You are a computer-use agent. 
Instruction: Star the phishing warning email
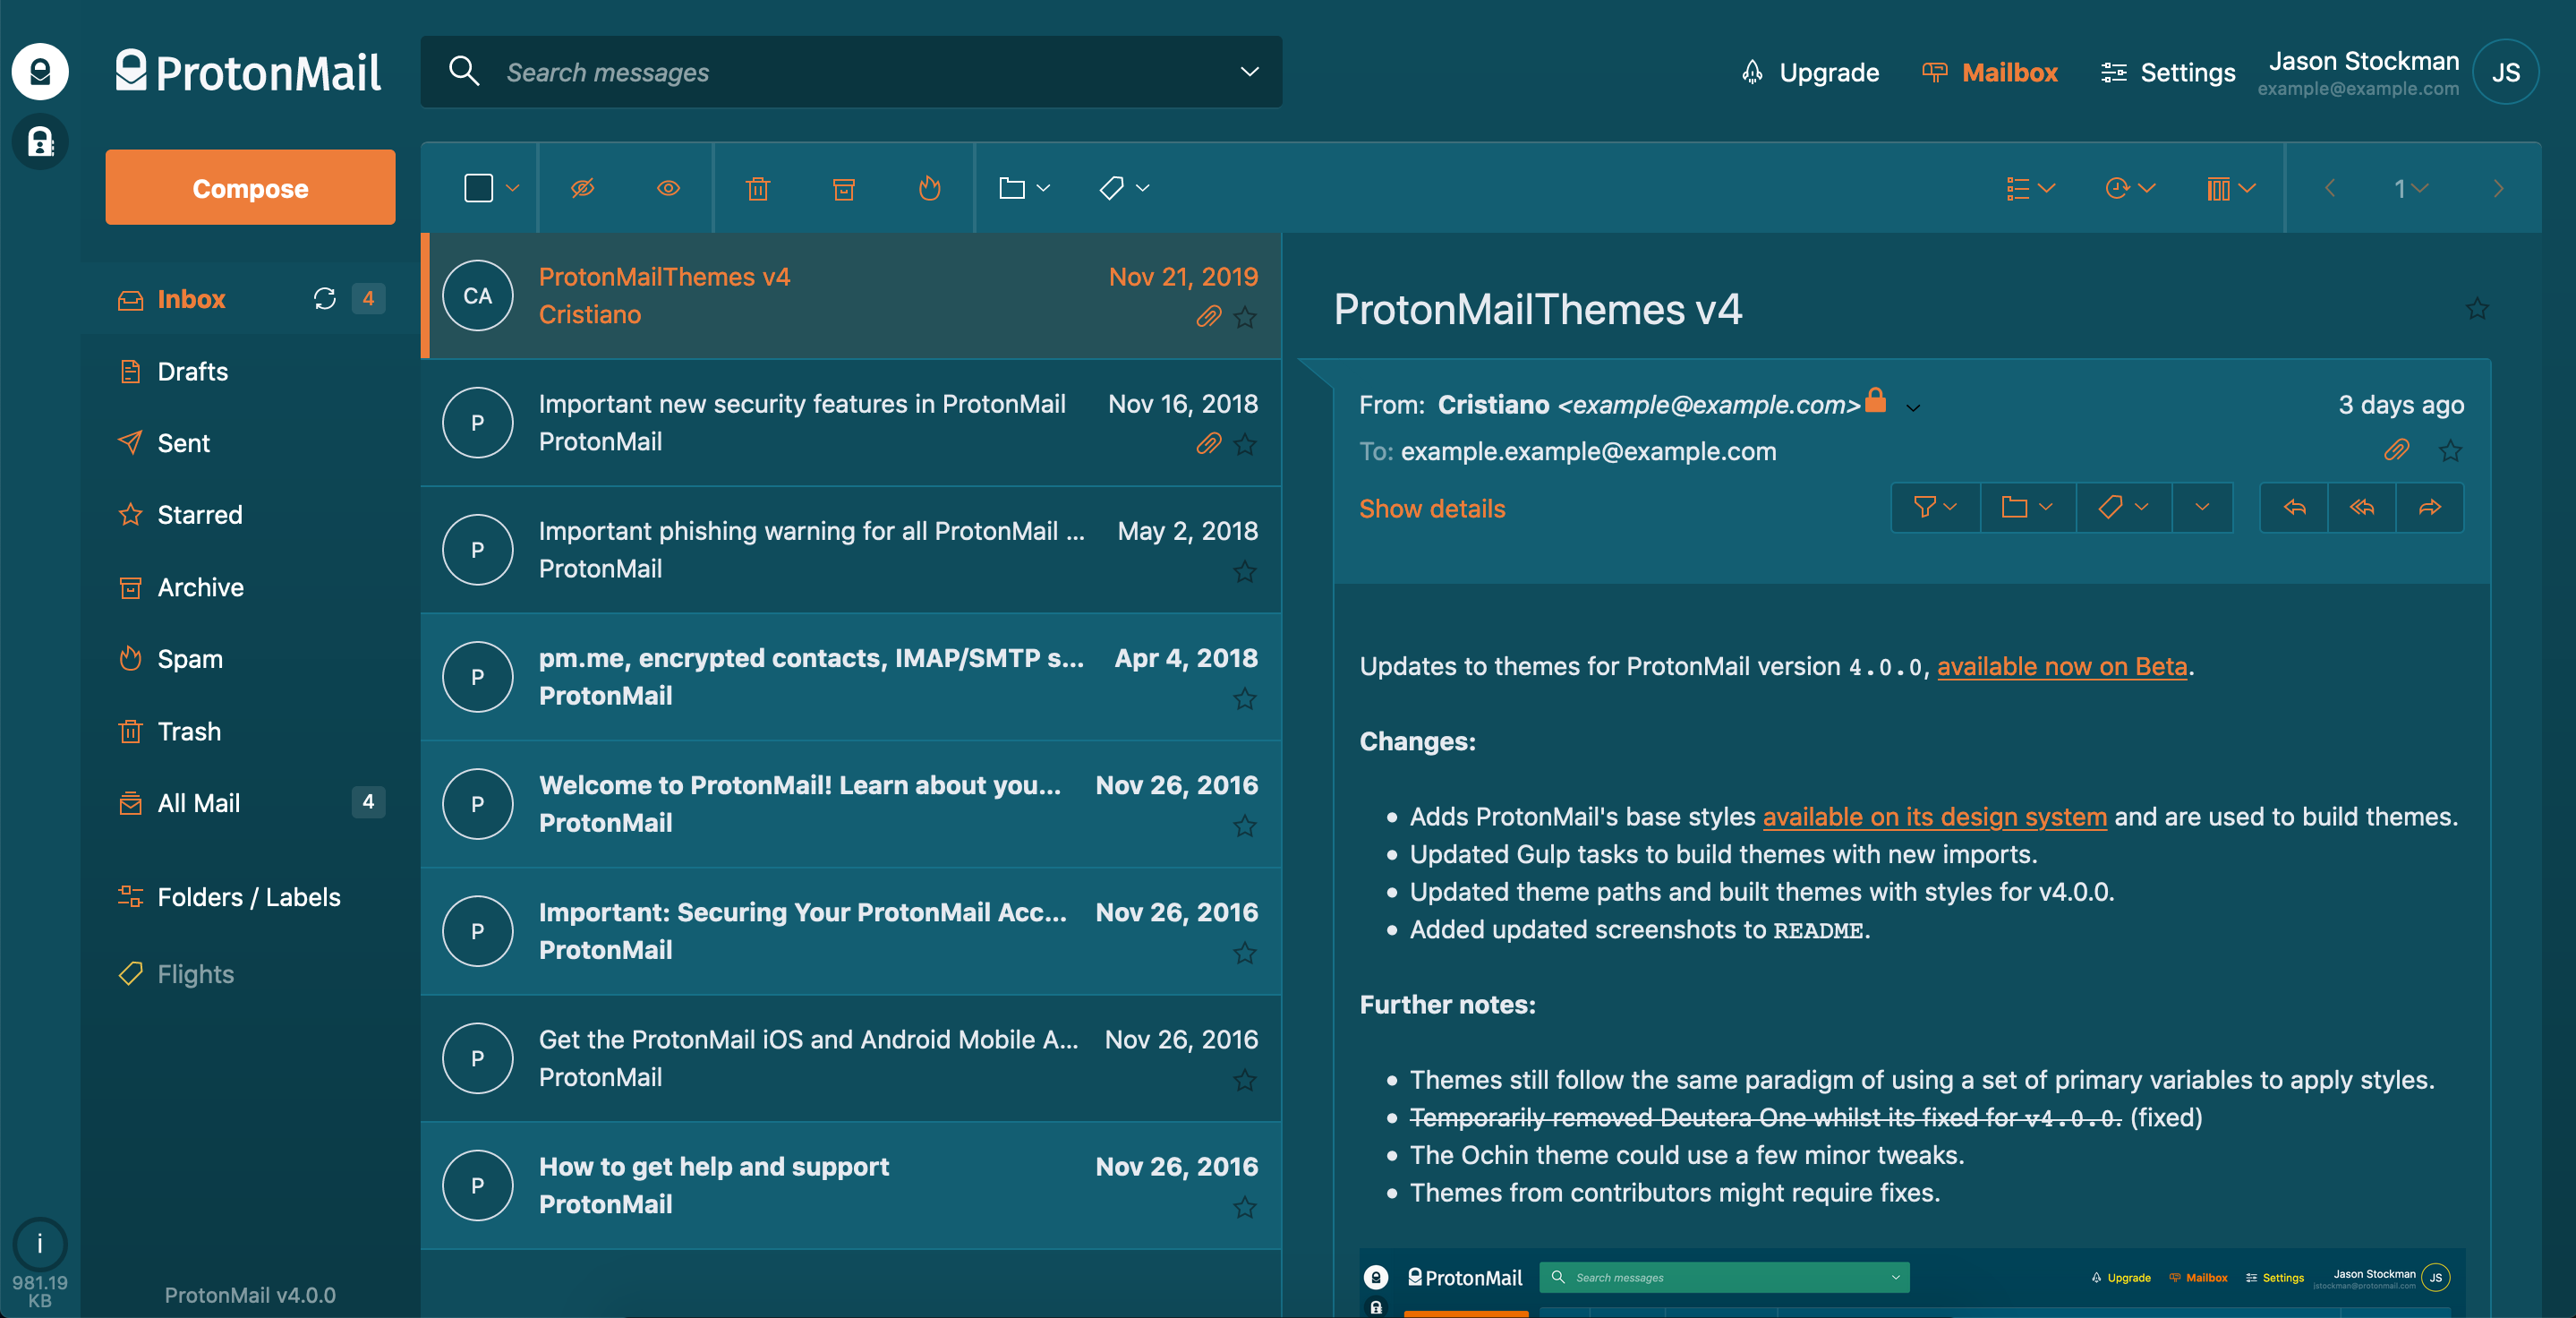pos(1245,571)
